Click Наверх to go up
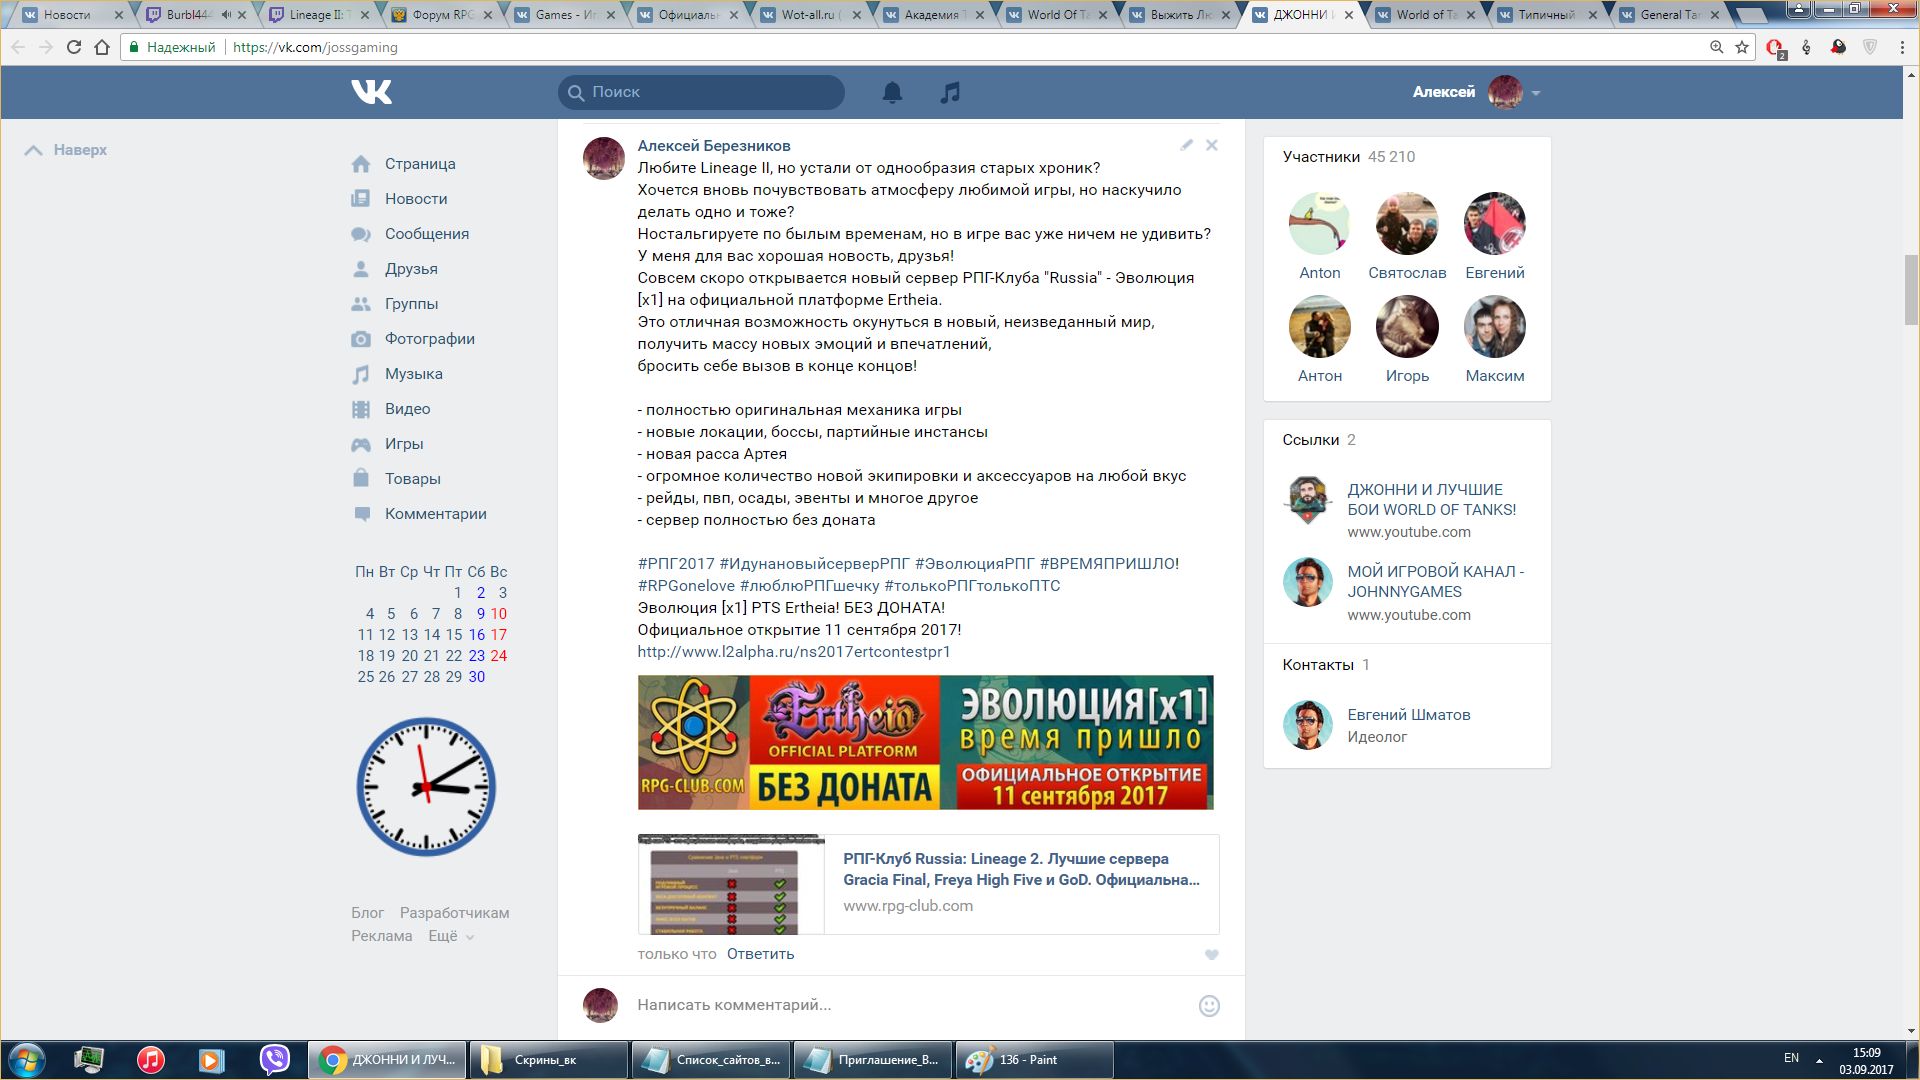The width and height of the screenshot is (1920, 1080). tap(66, 150)
